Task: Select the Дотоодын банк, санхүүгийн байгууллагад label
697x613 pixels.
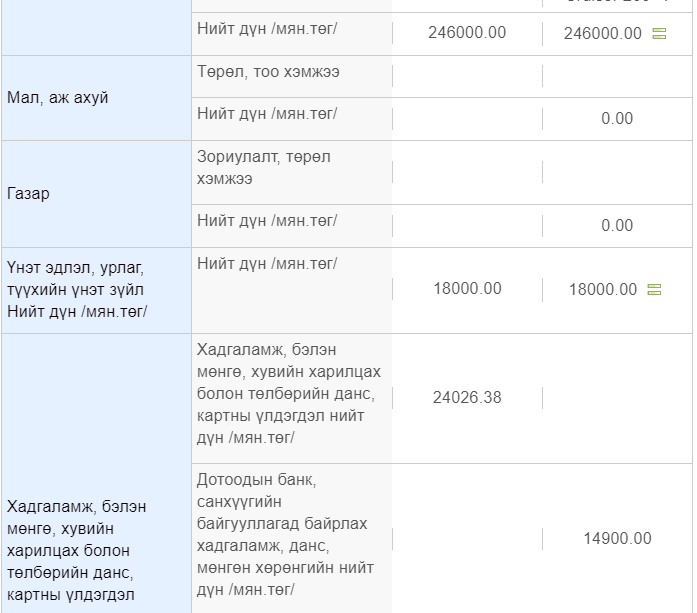Action: click(285, 534)
